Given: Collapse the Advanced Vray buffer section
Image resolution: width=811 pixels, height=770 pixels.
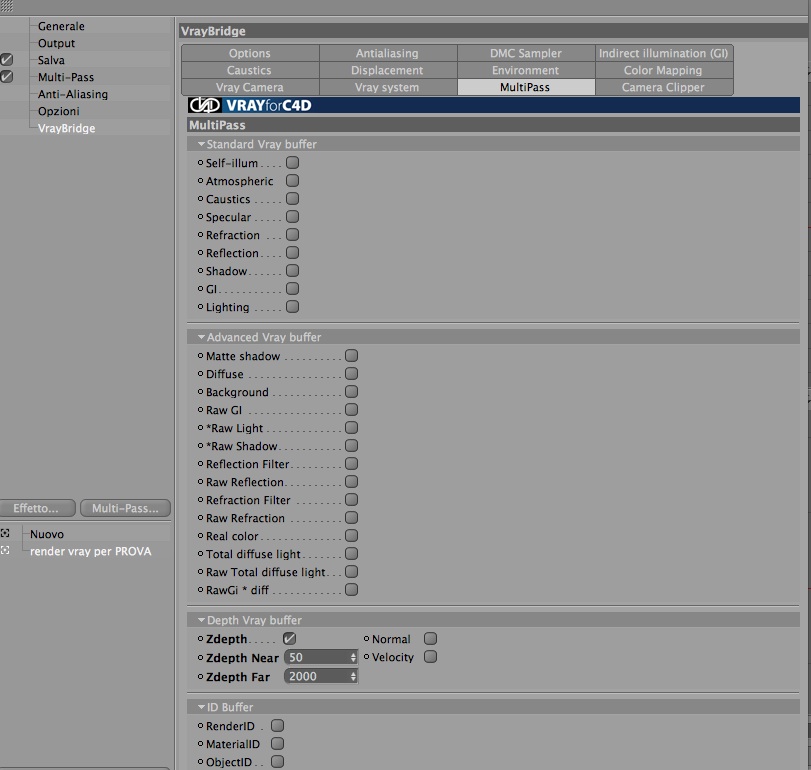Looking at the screenshot, I should point(202,337).
